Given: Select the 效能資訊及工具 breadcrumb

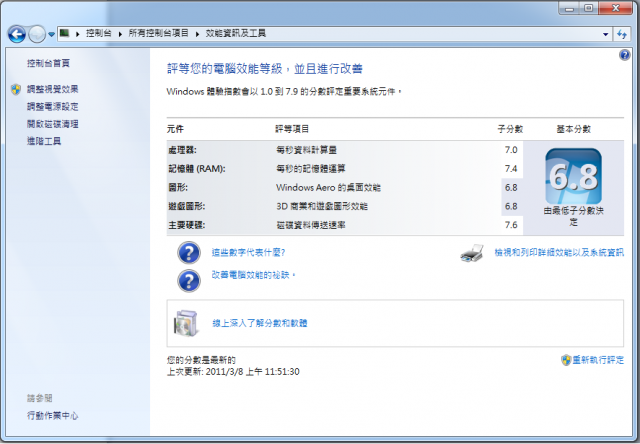Looking at the screenshot, I should (x=236, y=33).
